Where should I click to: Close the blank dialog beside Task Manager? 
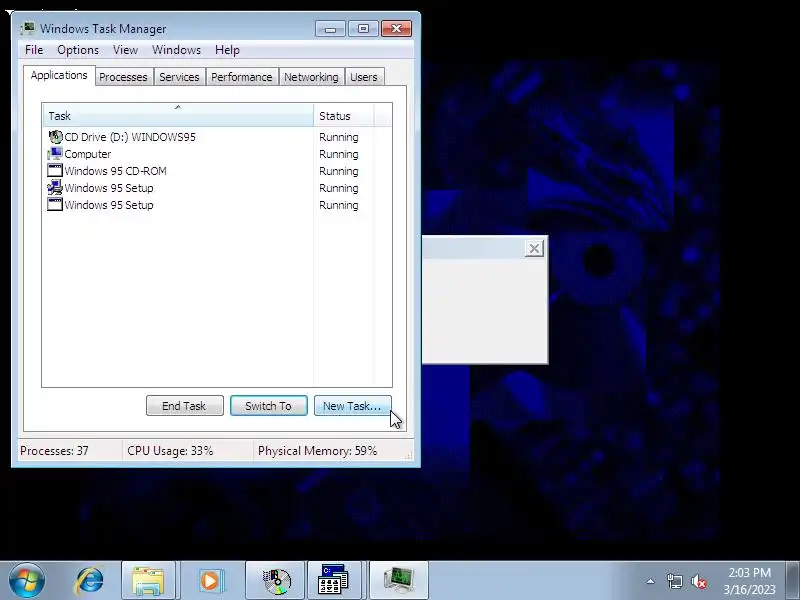click(534, 248)
